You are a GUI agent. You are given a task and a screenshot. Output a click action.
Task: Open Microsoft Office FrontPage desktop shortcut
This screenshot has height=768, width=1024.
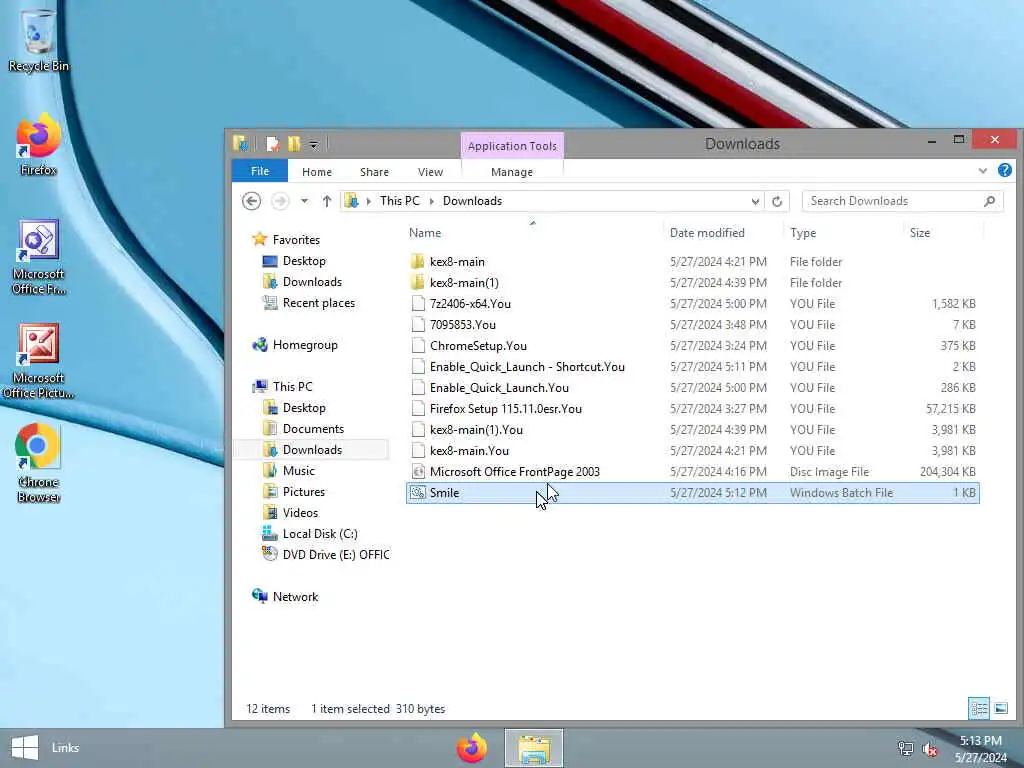click(38, 257)
